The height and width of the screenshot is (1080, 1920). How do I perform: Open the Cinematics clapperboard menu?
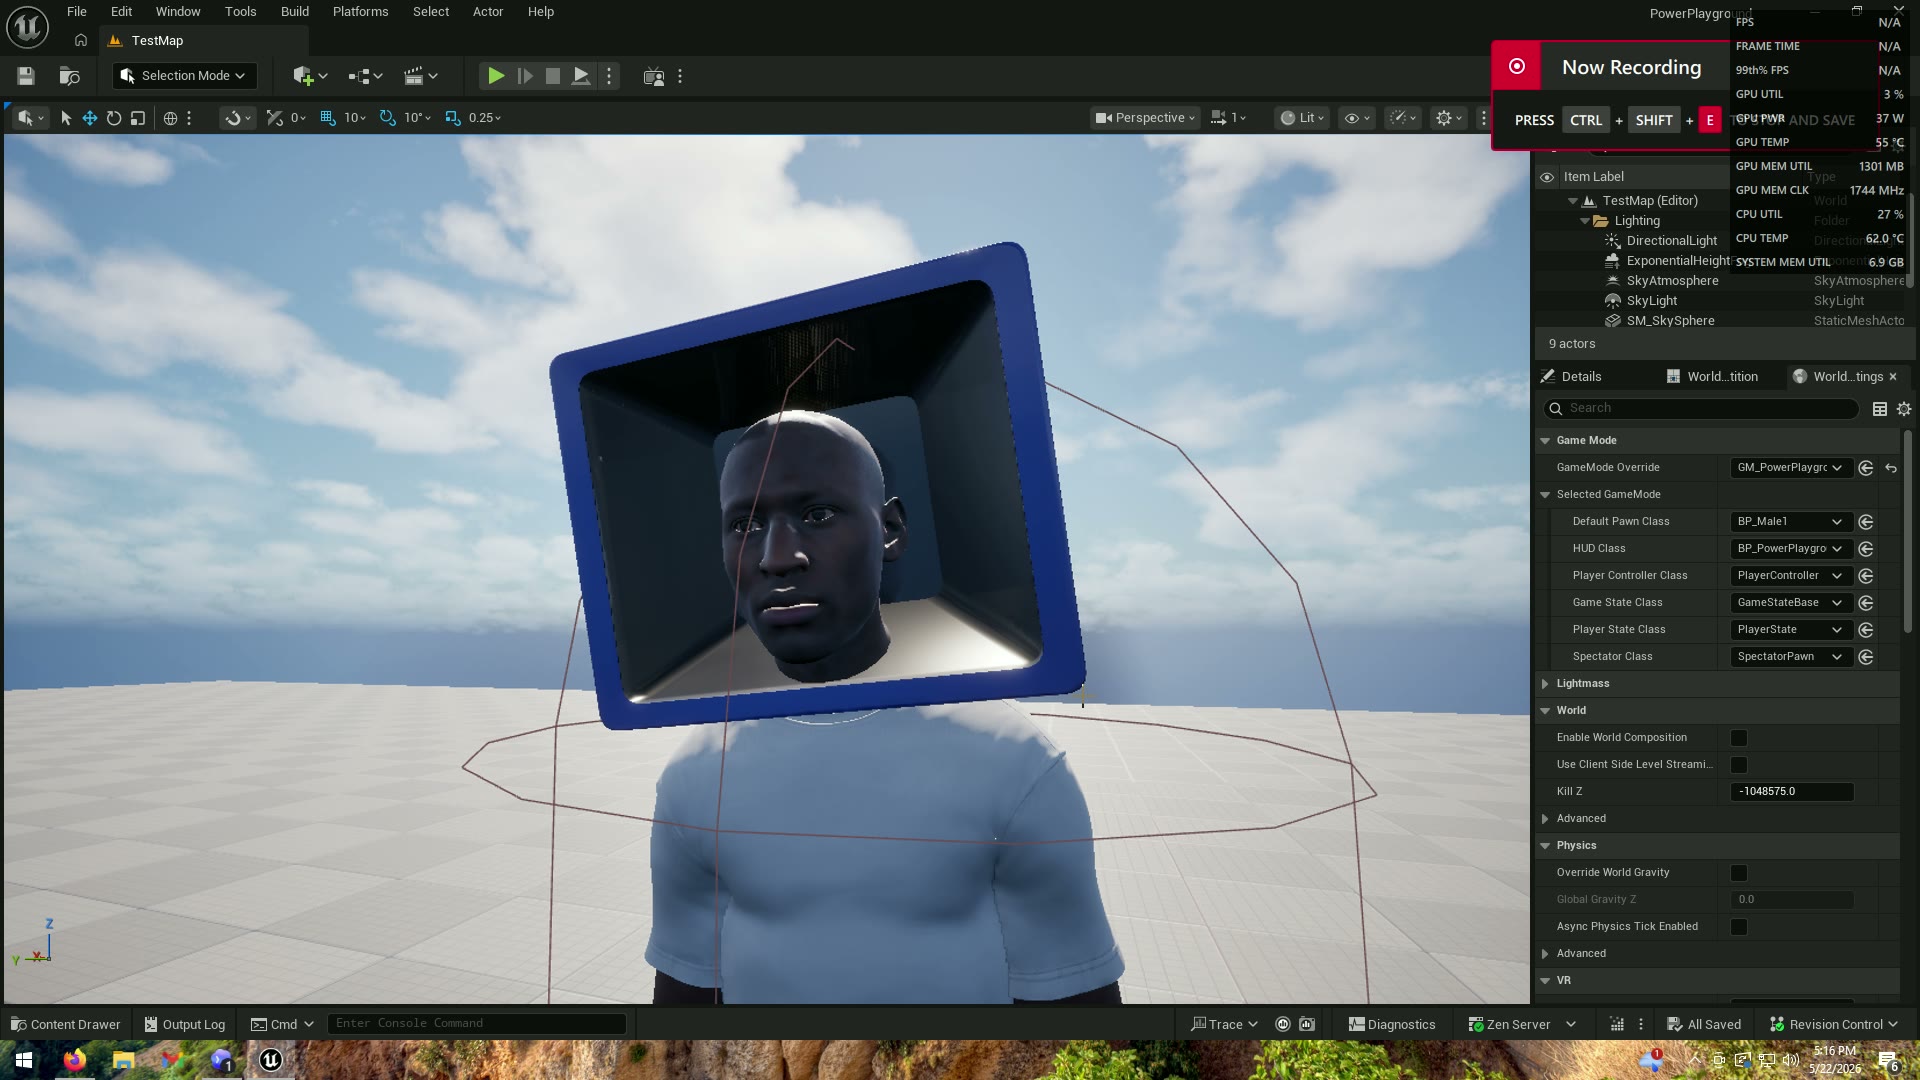point(420,76)
